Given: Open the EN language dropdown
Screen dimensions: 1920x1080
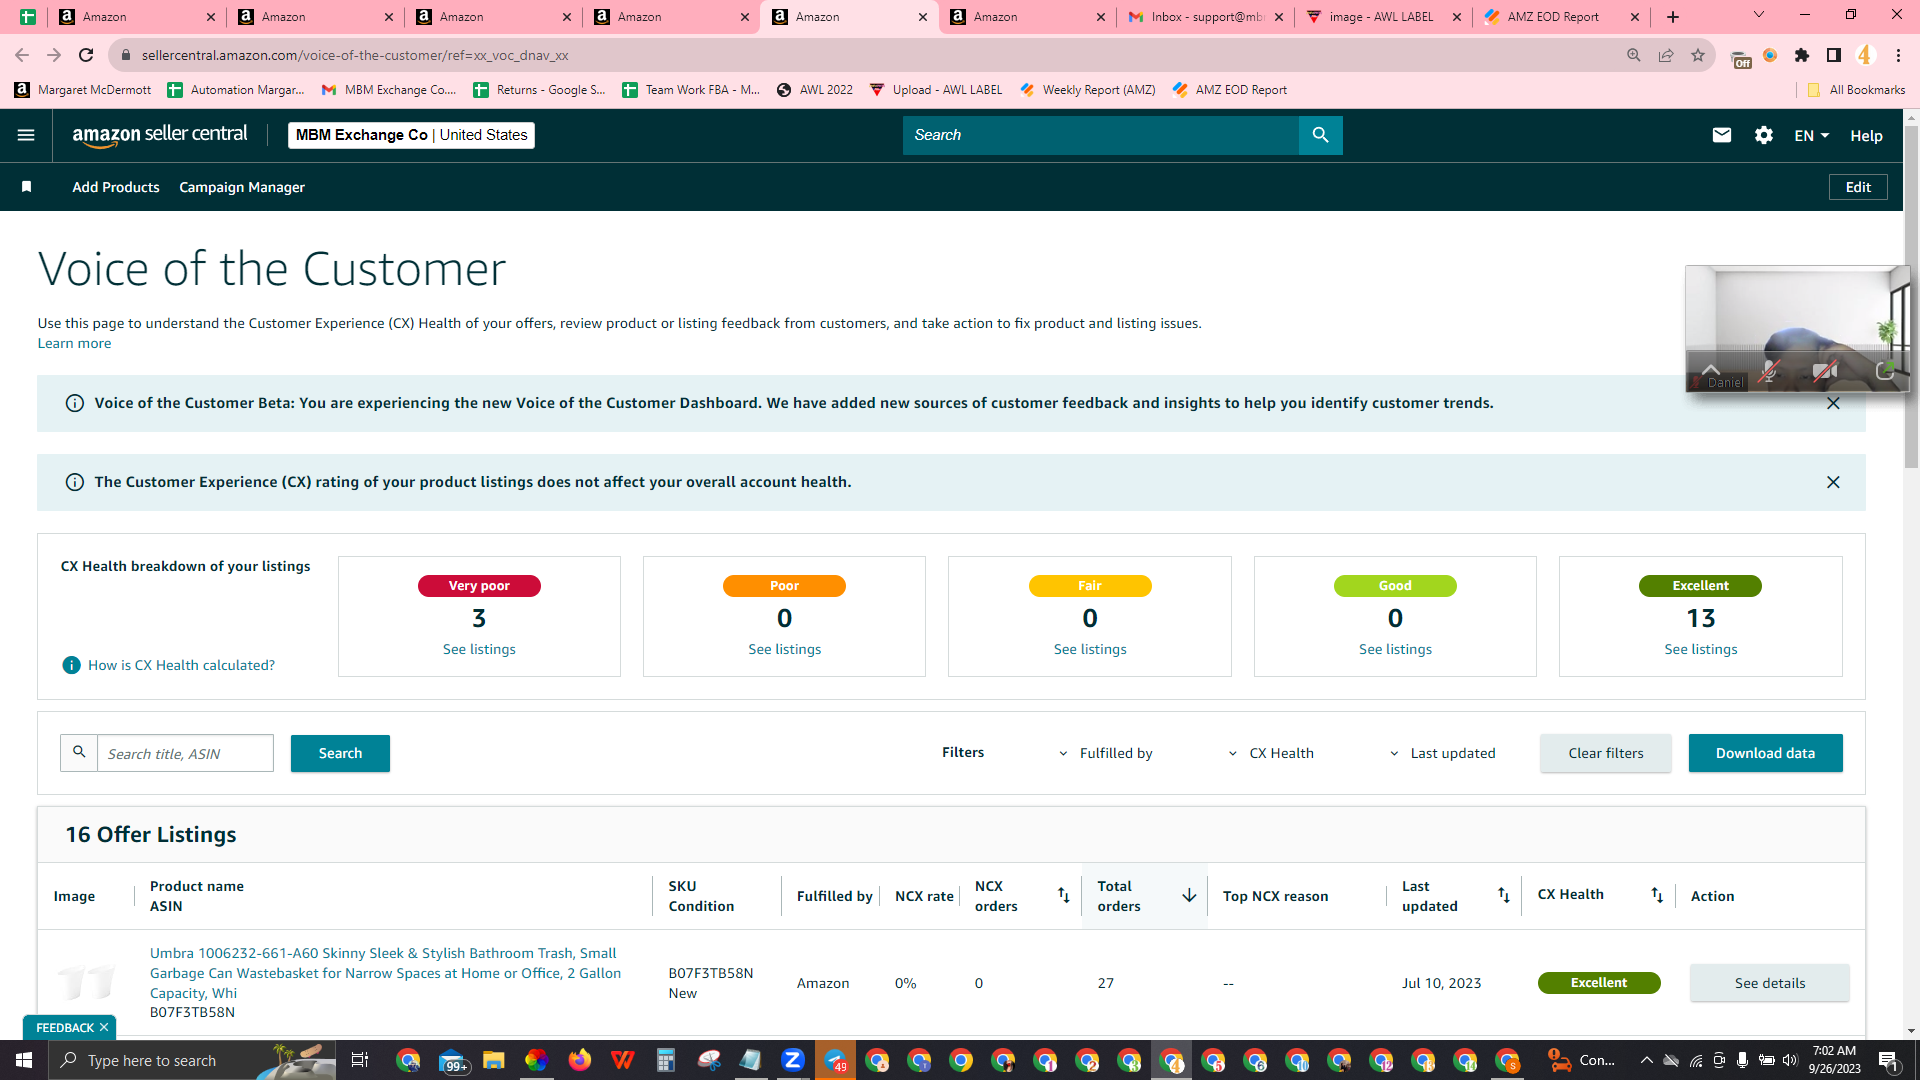Looking at the screenshot, I should click(x=1811, y=136).
